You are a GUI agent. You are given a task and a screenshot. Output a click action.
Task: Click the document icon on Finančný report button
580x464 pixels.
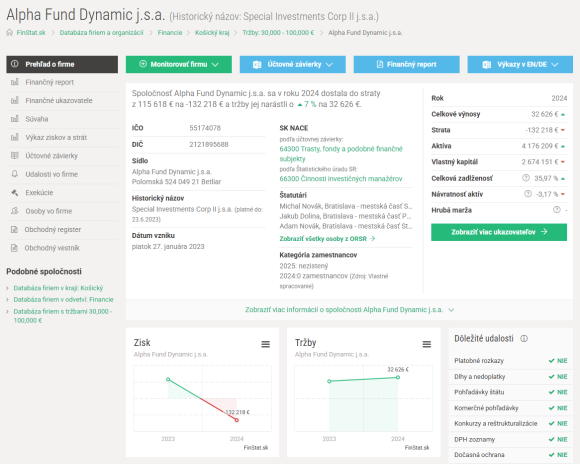pyautogui.click(x=380, y=64)
